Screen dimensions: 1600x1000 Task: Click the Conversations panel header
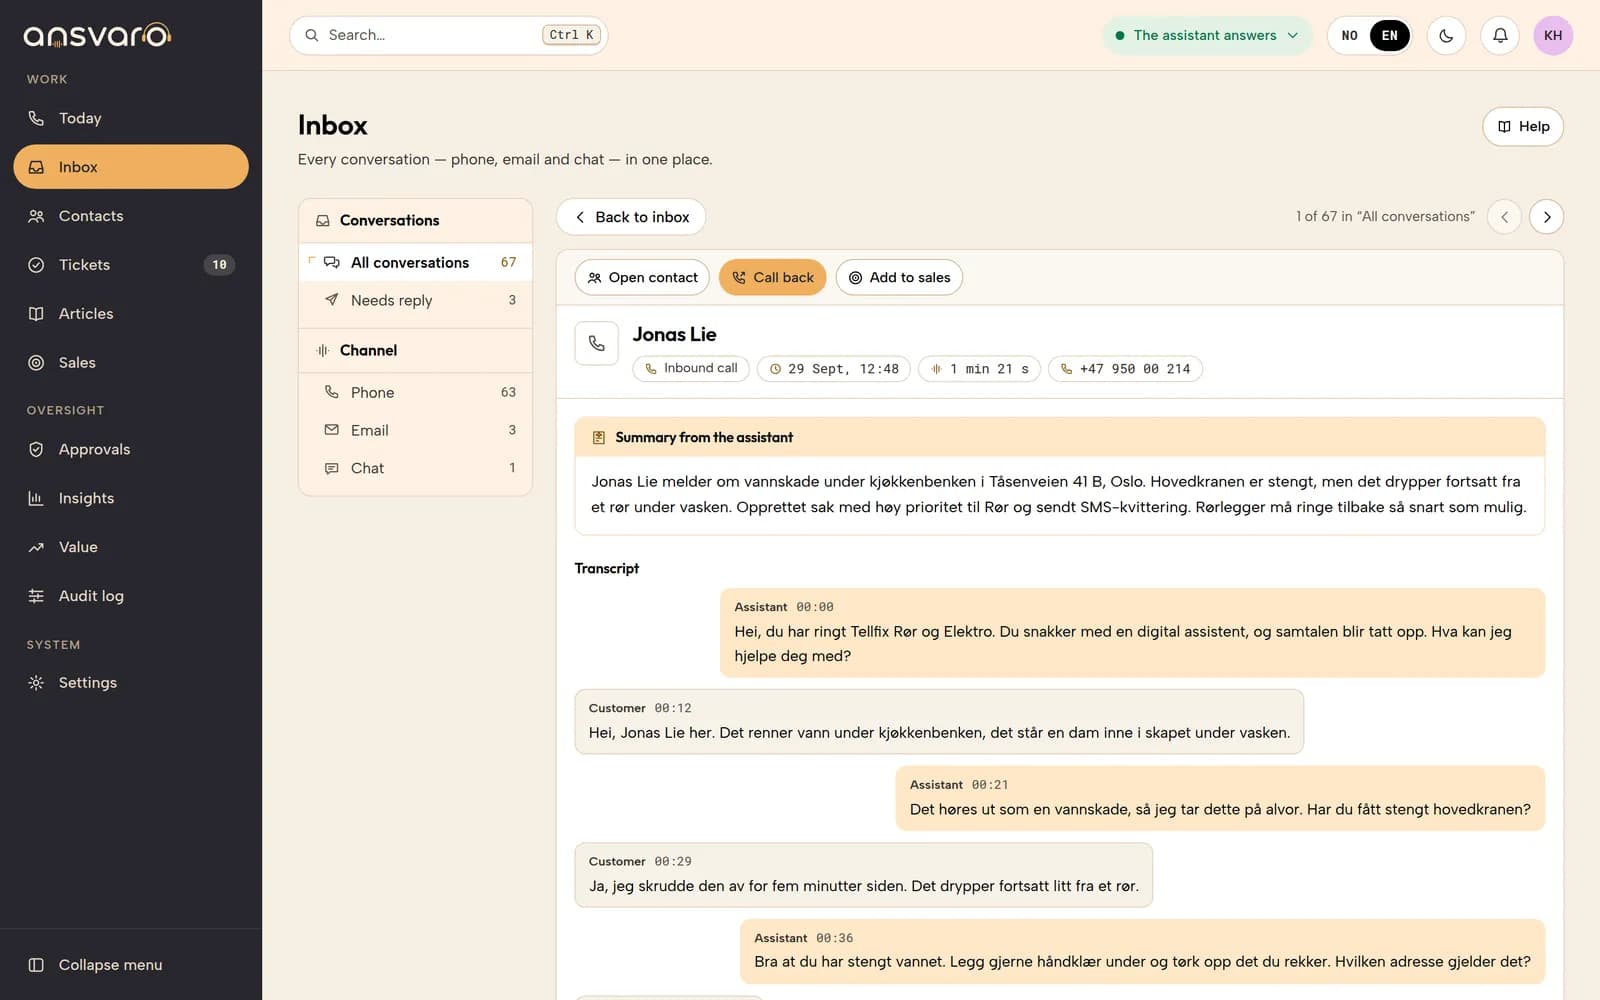[x=415, y=220]
